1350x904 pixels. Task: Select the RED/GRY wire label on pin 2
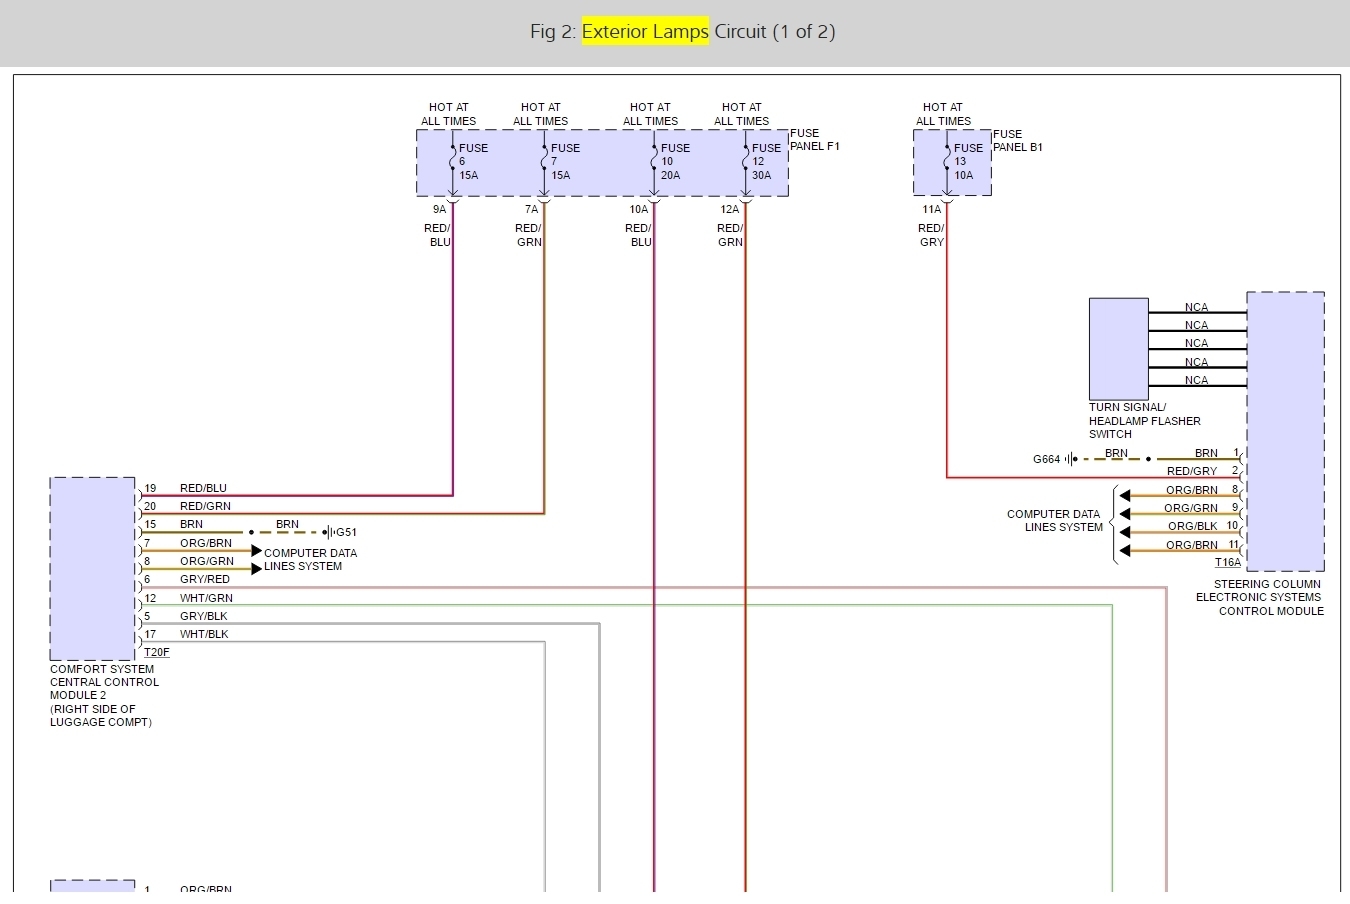click(1192, 470)
